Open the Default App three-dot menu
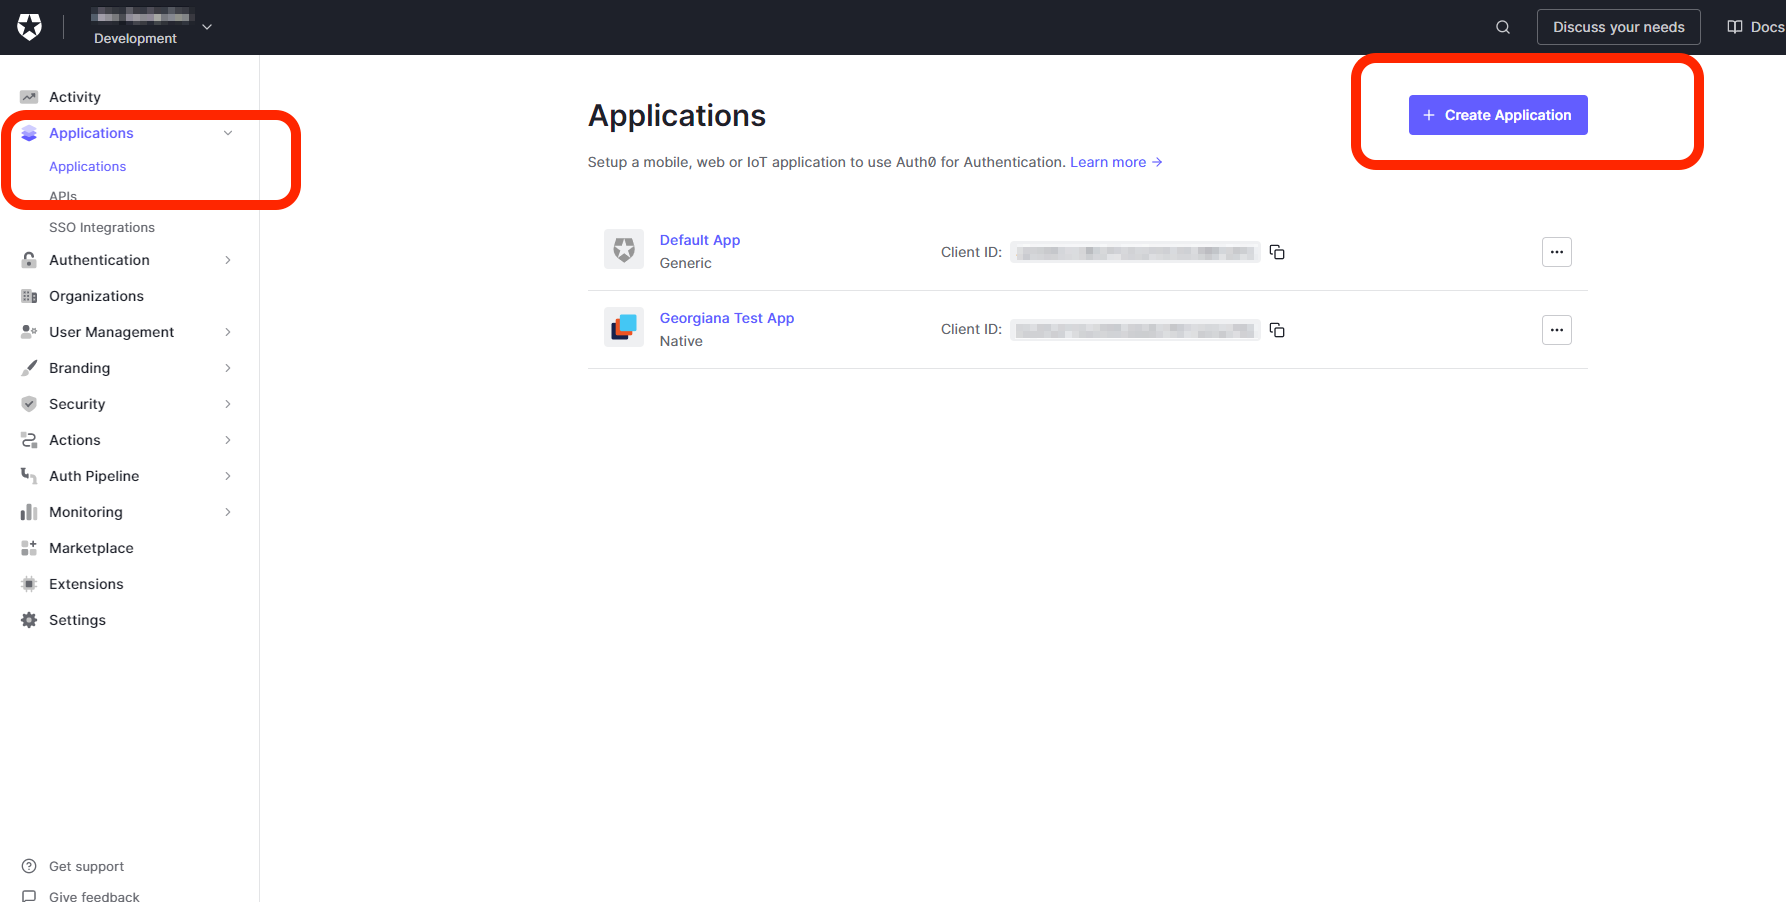This screenshot has height=902, width=1786. (1556, 252)
